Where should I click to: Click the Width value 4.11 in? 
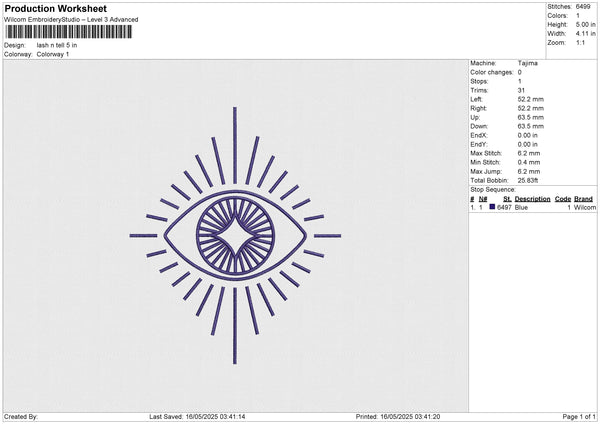pos(585,34)
